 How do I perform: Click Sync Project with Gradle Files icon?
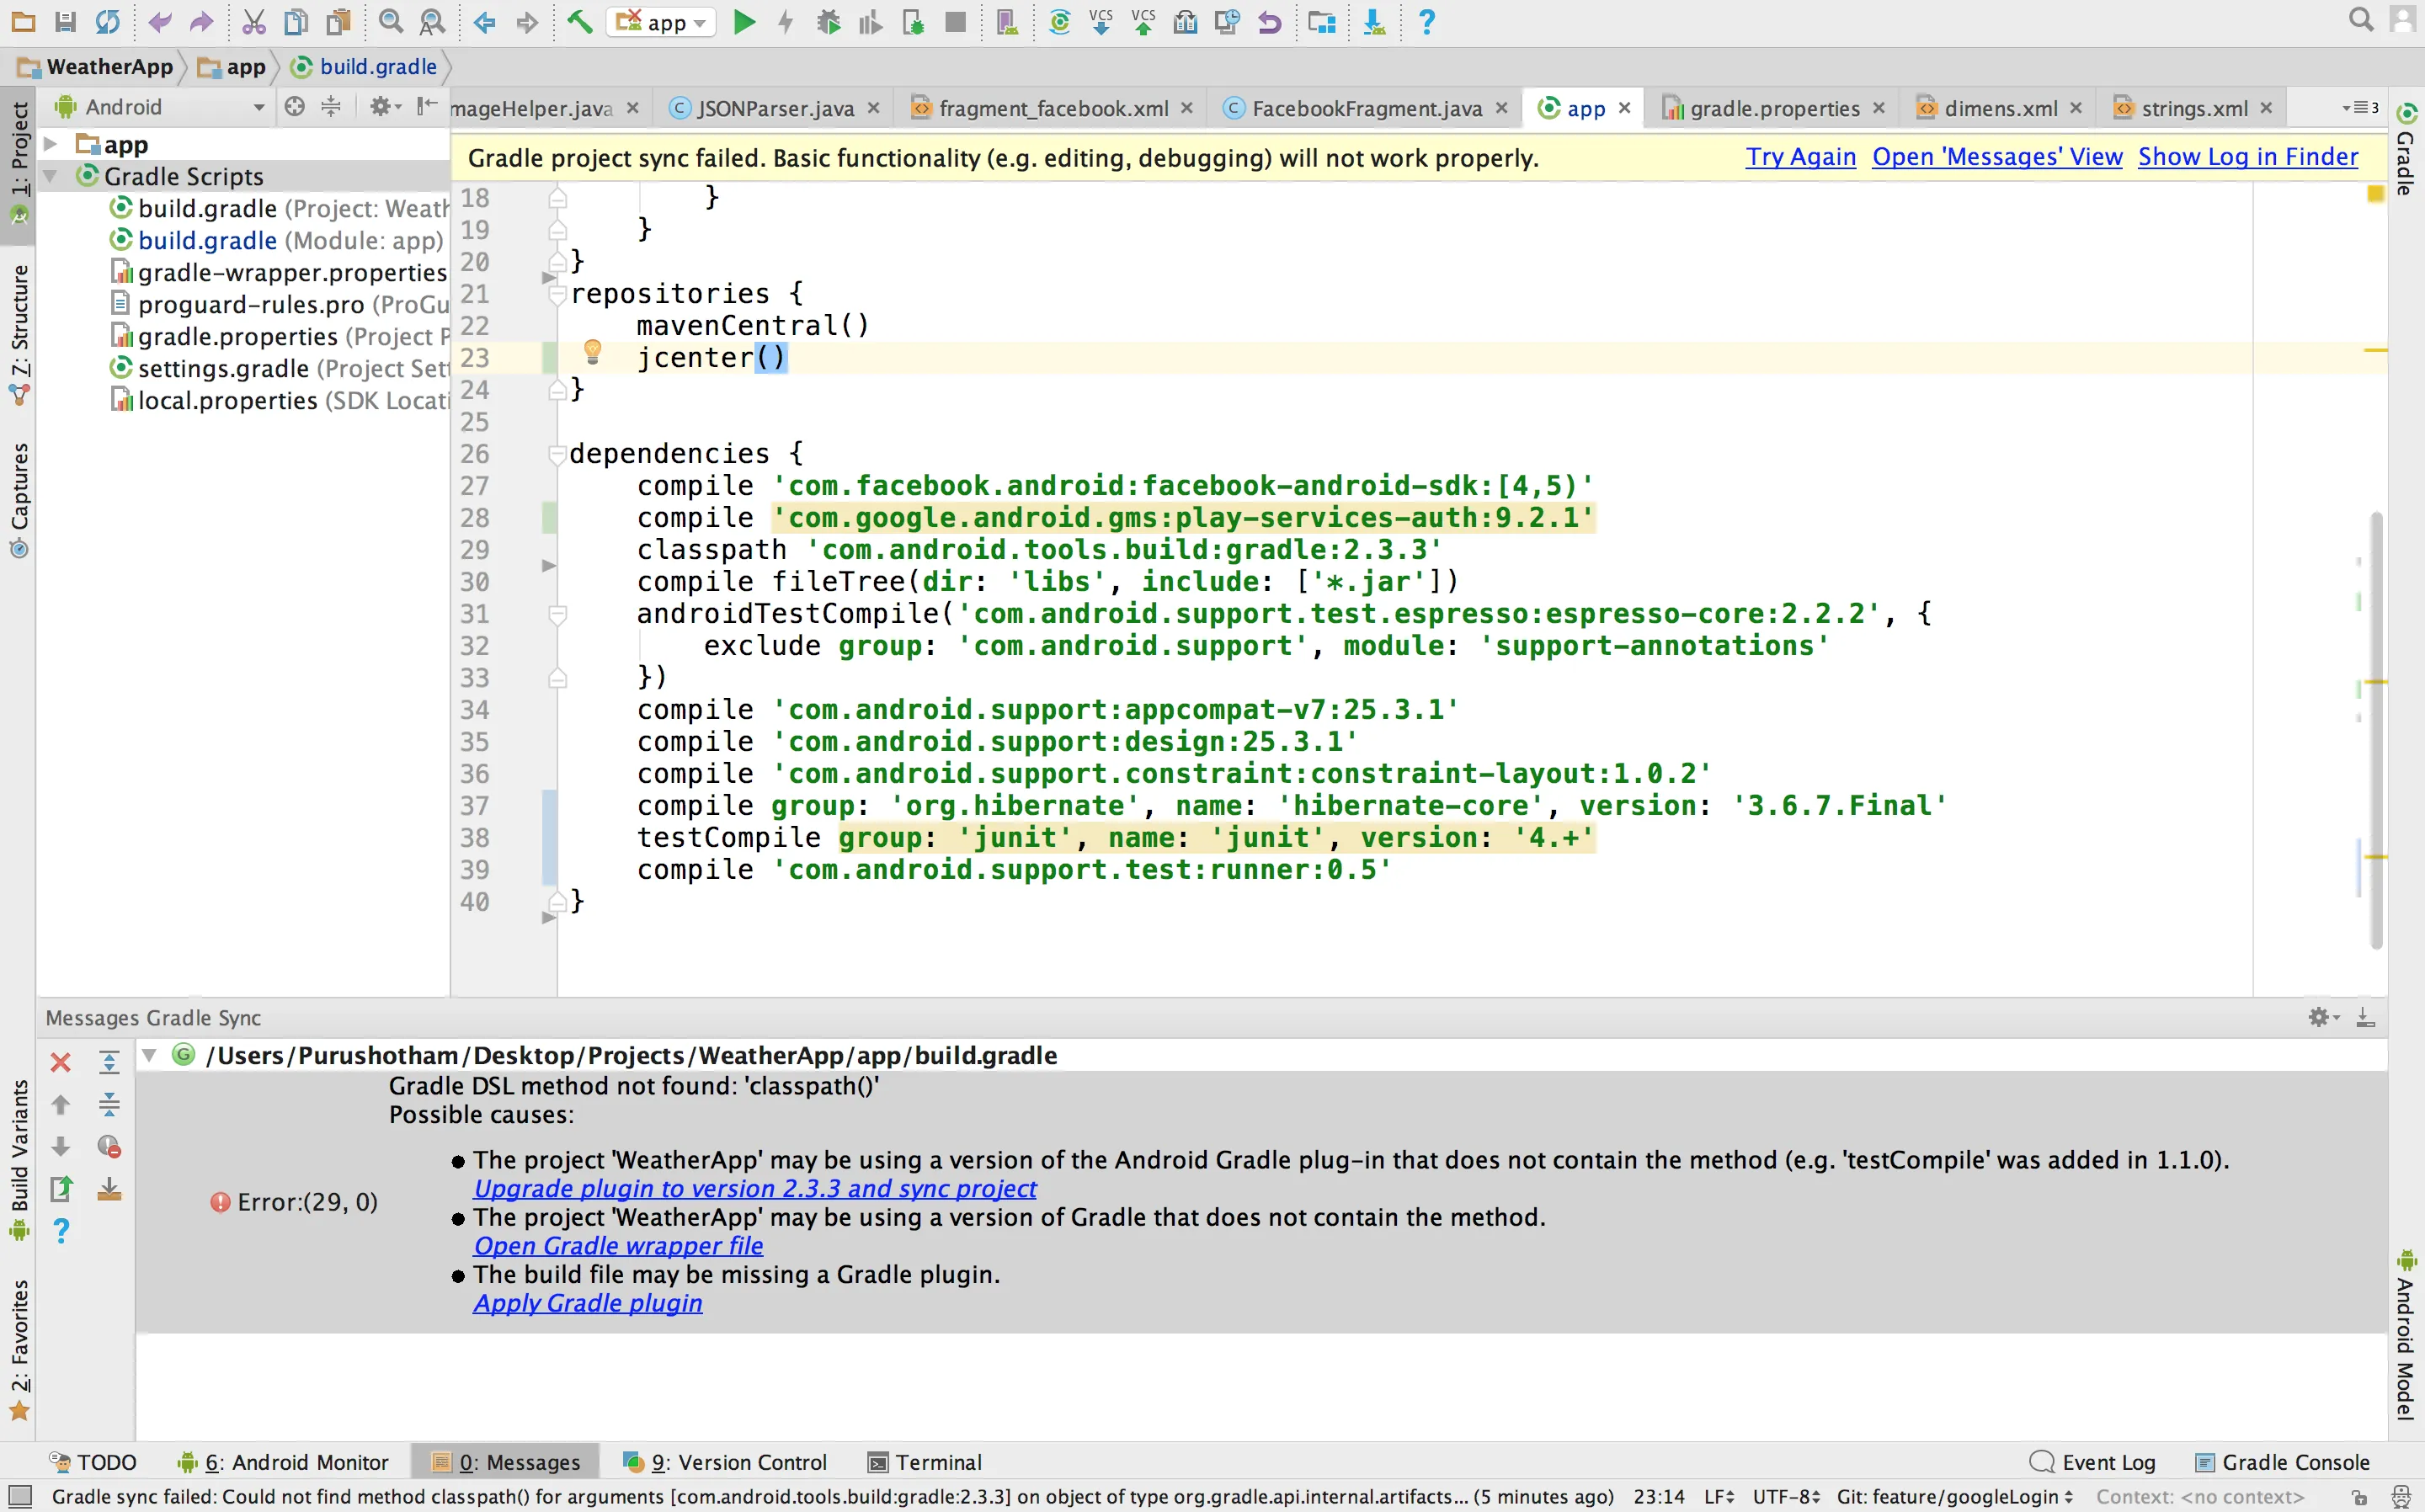[x=1059, y=22]
